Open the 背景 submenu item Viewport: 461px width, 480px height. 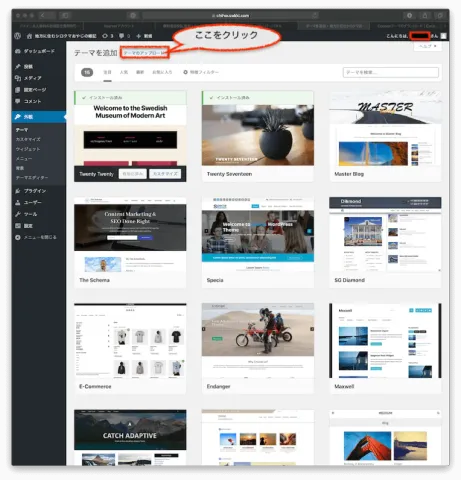[x=20, y=168]
